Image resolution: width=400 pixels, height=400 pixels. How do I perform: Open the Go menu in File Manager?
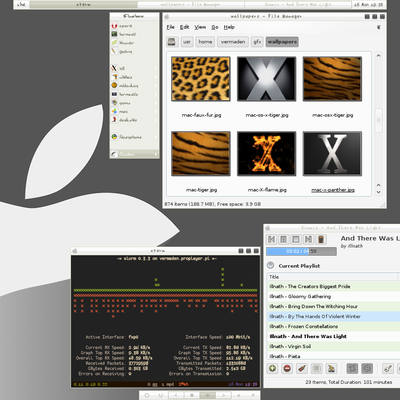215,27
